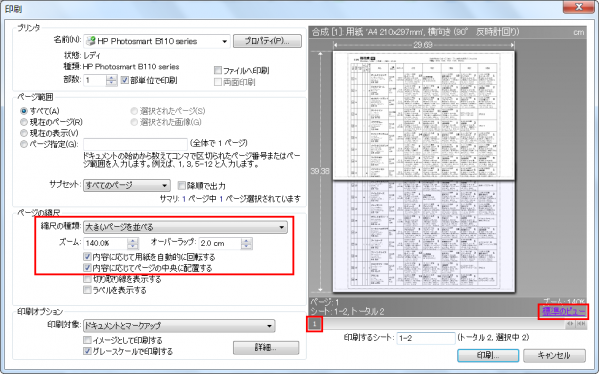This screenshot has width=599, height=374.
Task: Enable ラベルを表示する checkbox
Action: pos(87,290)
